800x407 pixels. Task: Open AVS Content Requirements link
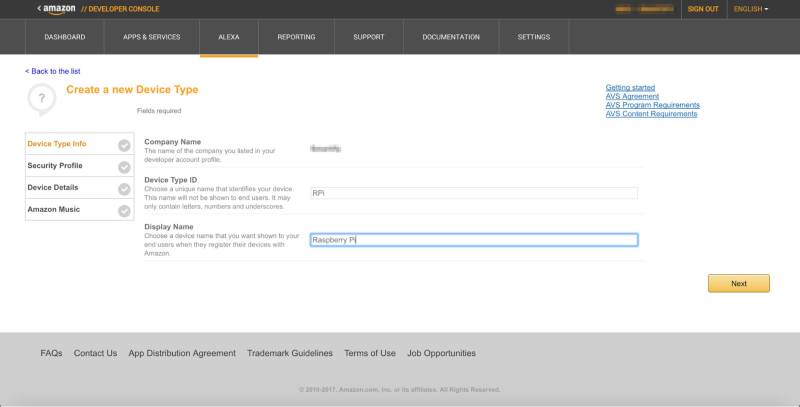point(651,114)
